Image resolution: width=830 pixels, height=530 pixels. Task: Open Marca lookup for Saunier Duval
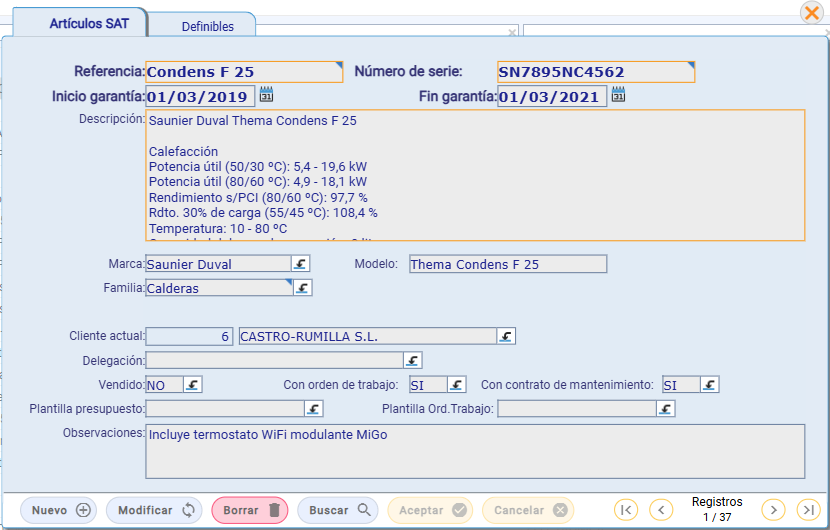click(300, 264)
